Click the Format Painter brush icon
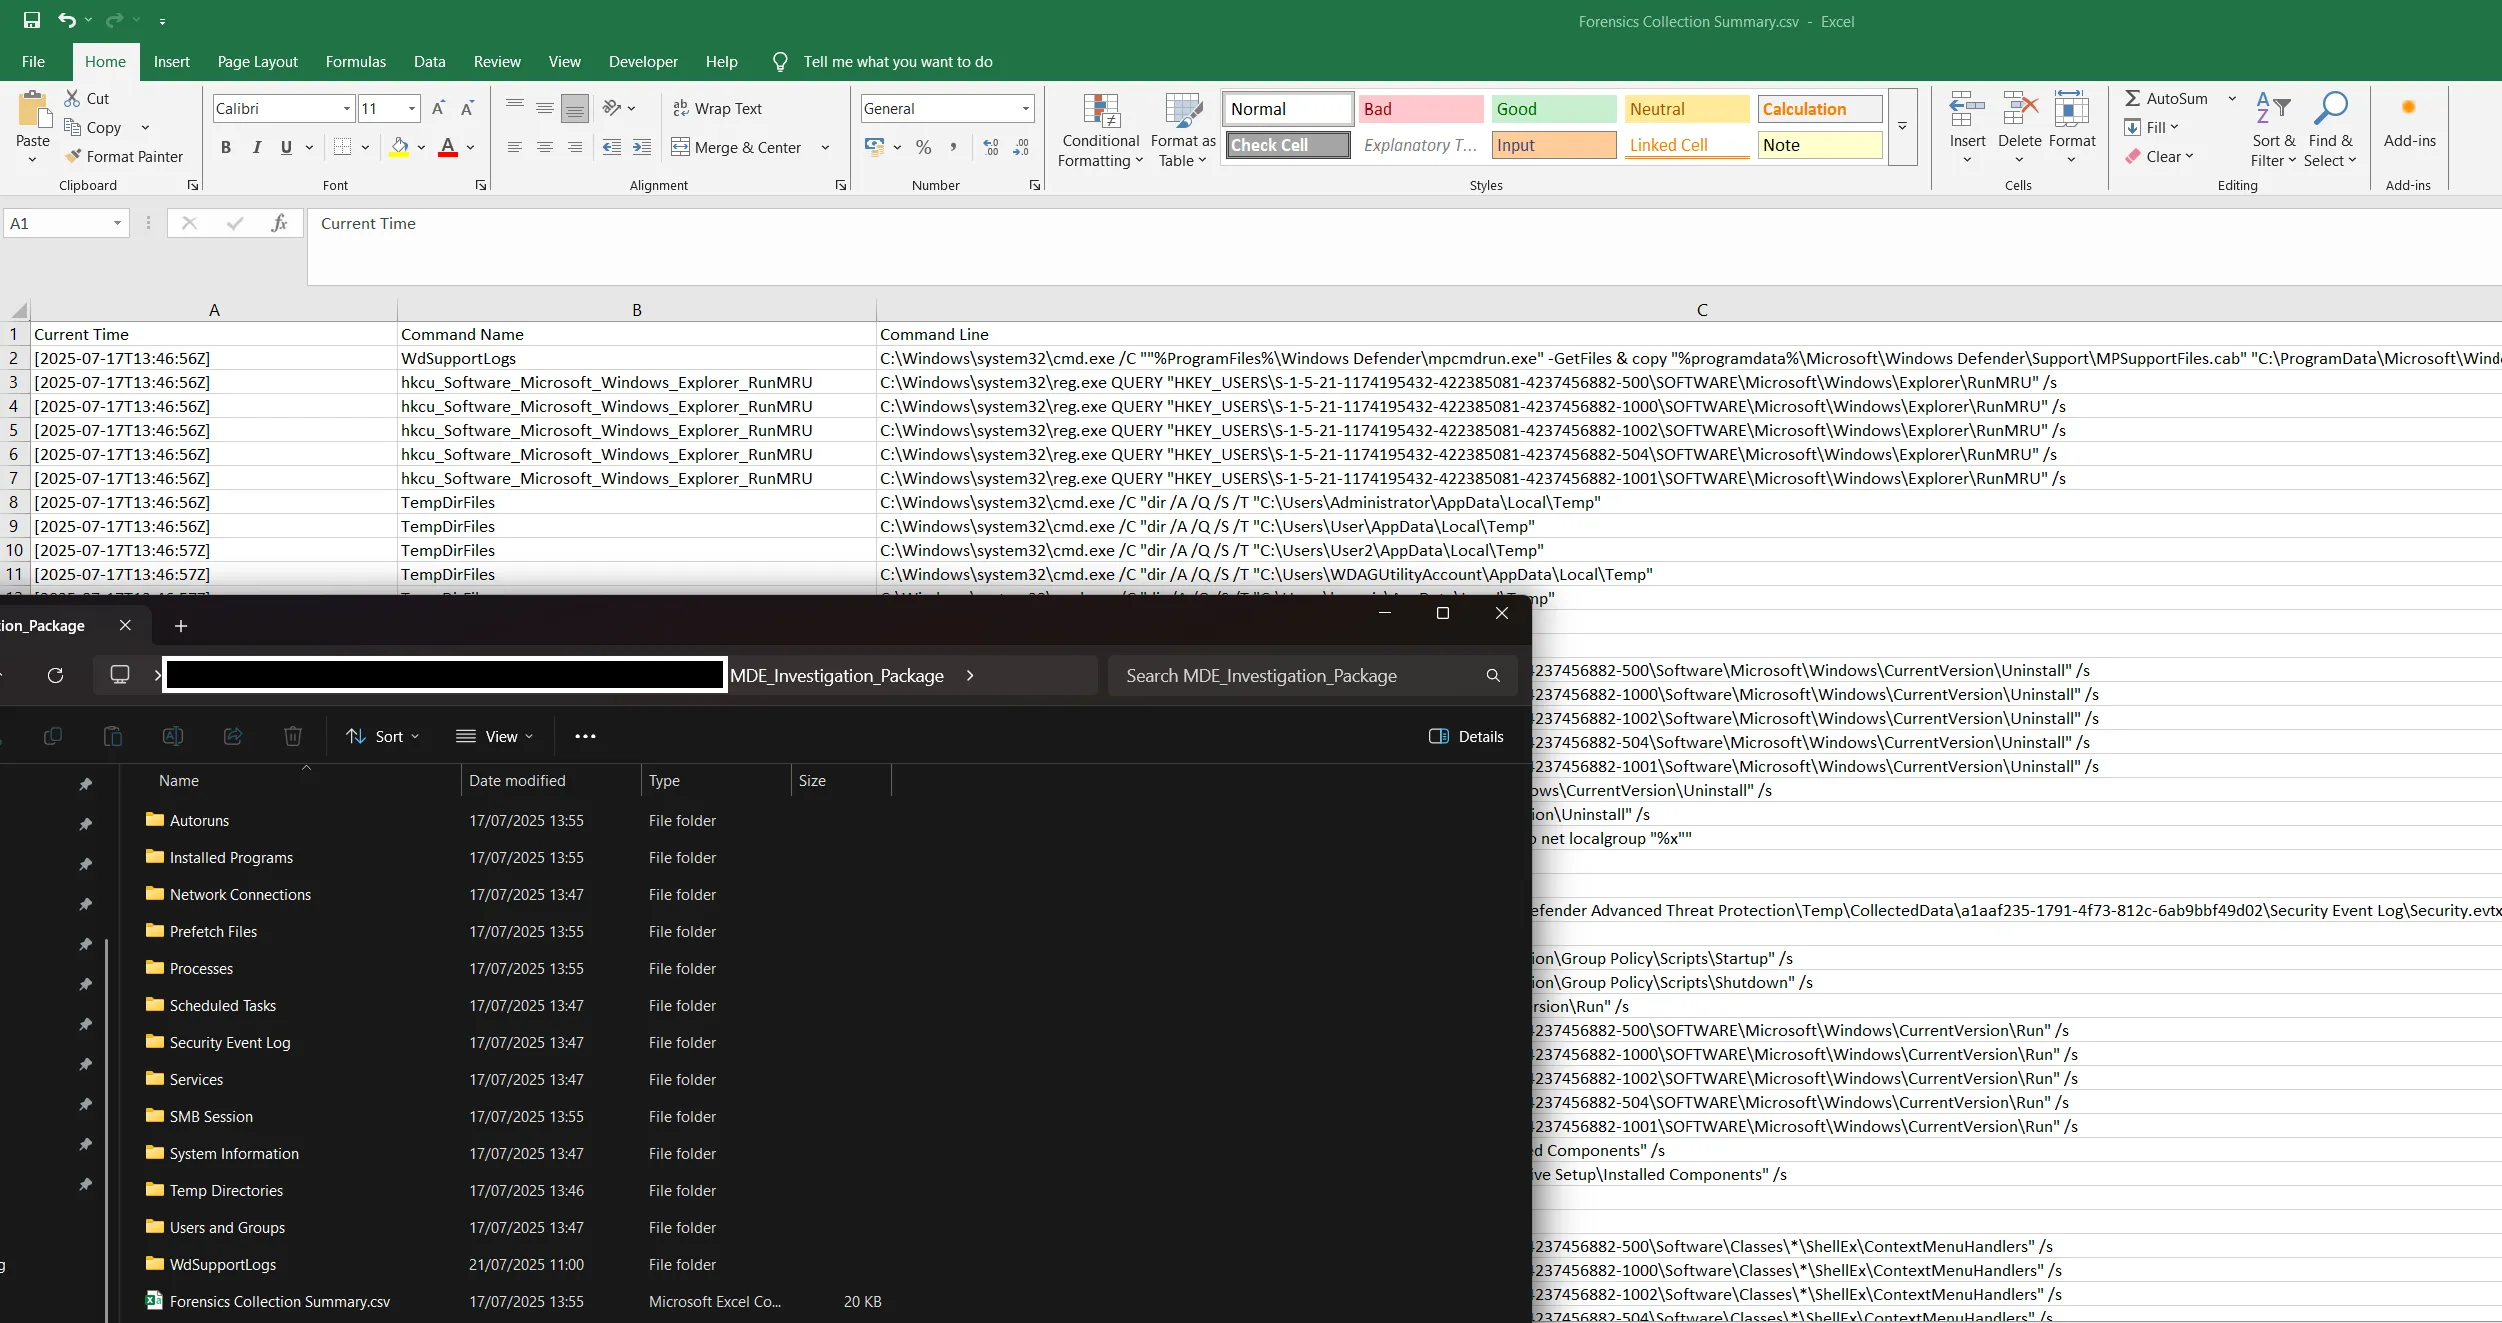Screen dimensions: 2502x1323 73,157
